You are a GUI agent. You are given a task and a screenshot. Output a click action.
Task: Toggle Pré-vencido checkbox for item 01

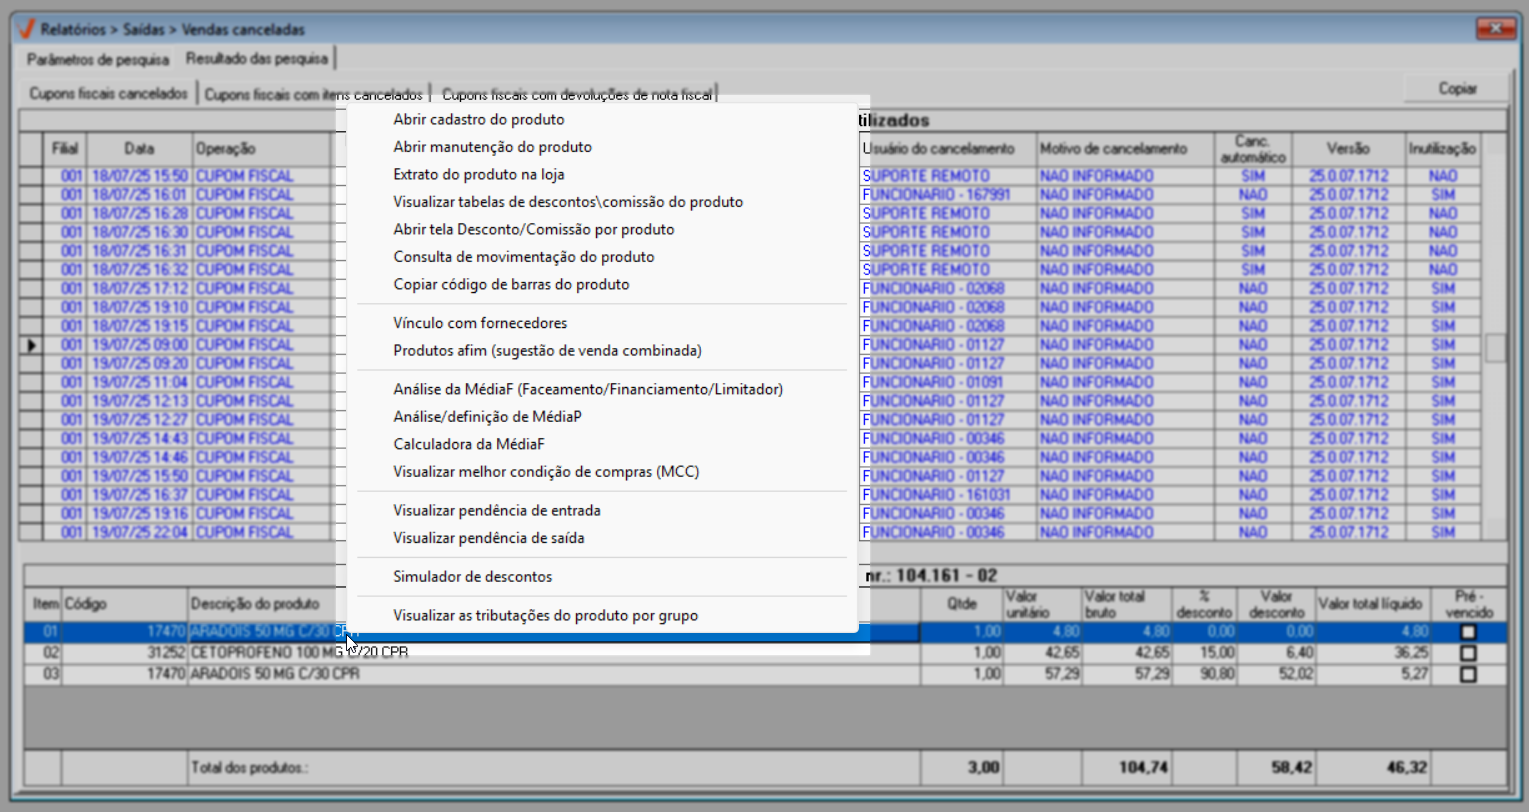(x=1467, y=632)
